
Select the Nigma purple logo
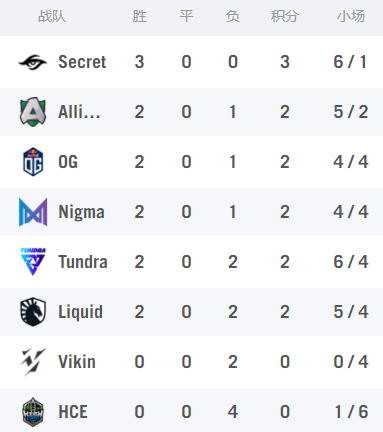click(x=33, y=212)
